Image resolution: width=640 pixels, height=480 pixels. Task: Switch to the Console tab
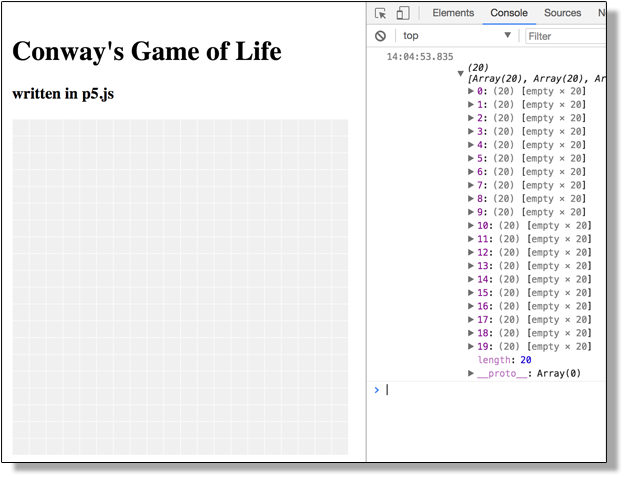(509, 13)
